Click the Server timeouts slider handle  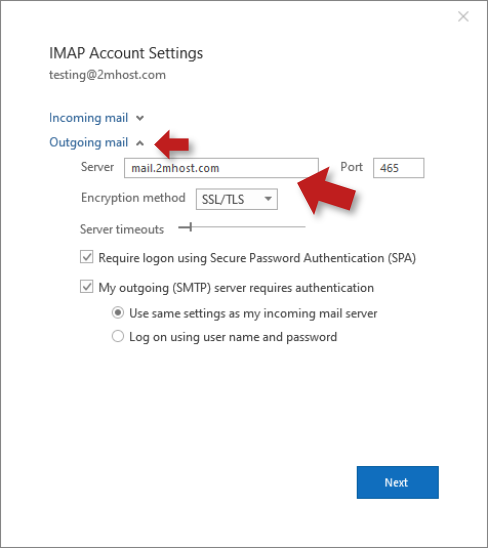[x=191, y=227]
